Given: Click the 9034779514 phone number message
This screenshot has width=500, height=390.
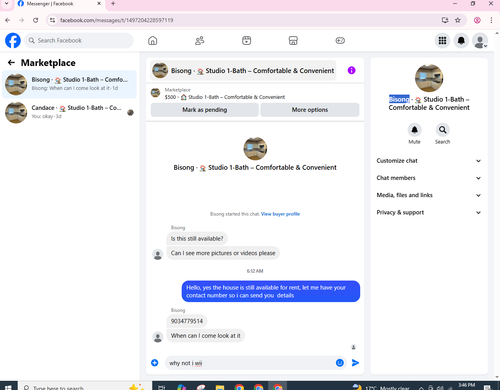Looking at the screenshot, I should [x=187, y=321].
